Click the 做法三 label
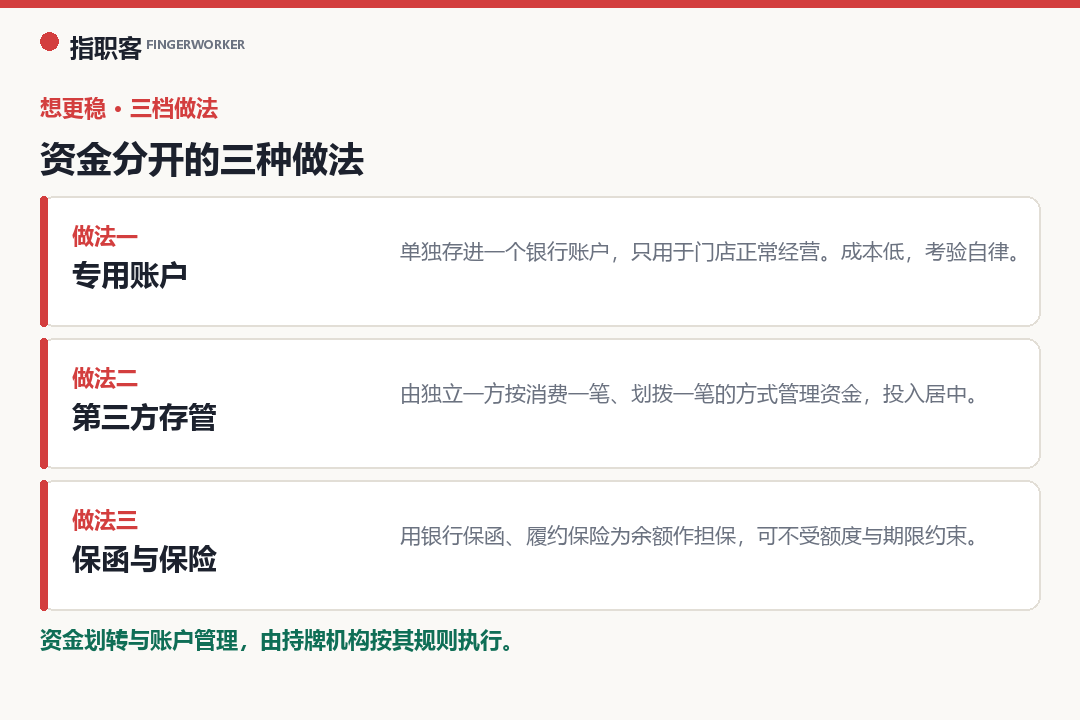1080x720 pixels. [x=105, y=520]
